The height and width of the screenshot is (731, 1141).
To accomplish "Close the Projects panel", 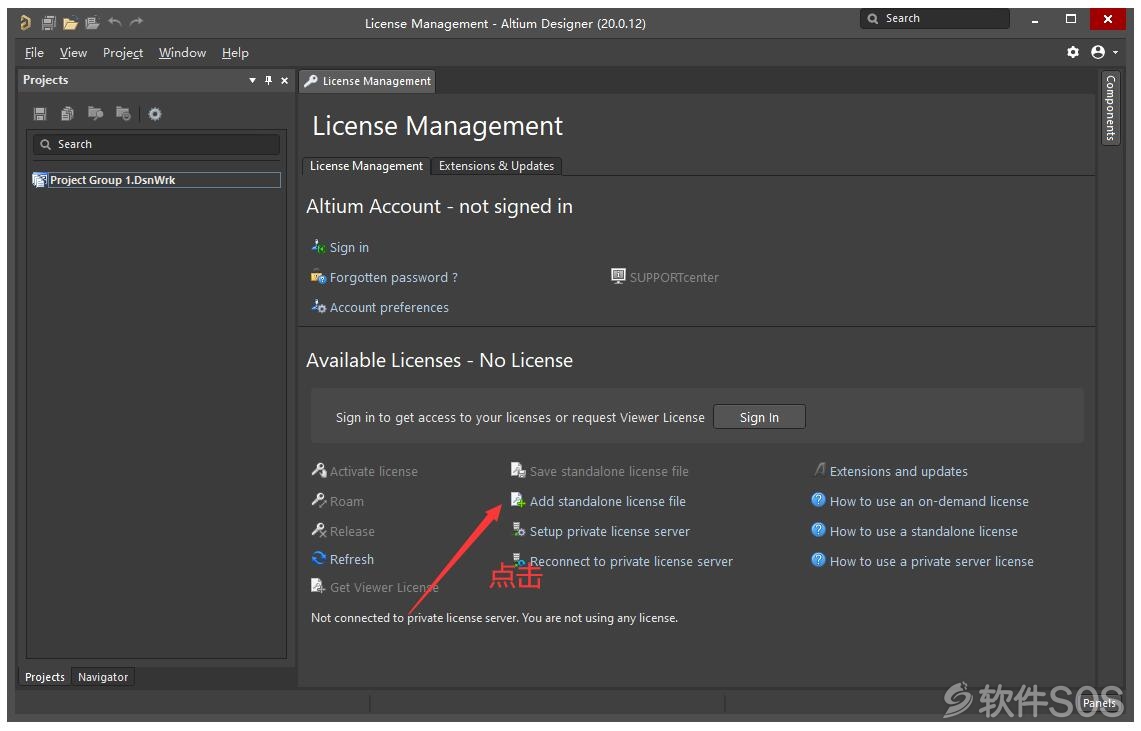I will pyautogui.click(x=285, y=80).
